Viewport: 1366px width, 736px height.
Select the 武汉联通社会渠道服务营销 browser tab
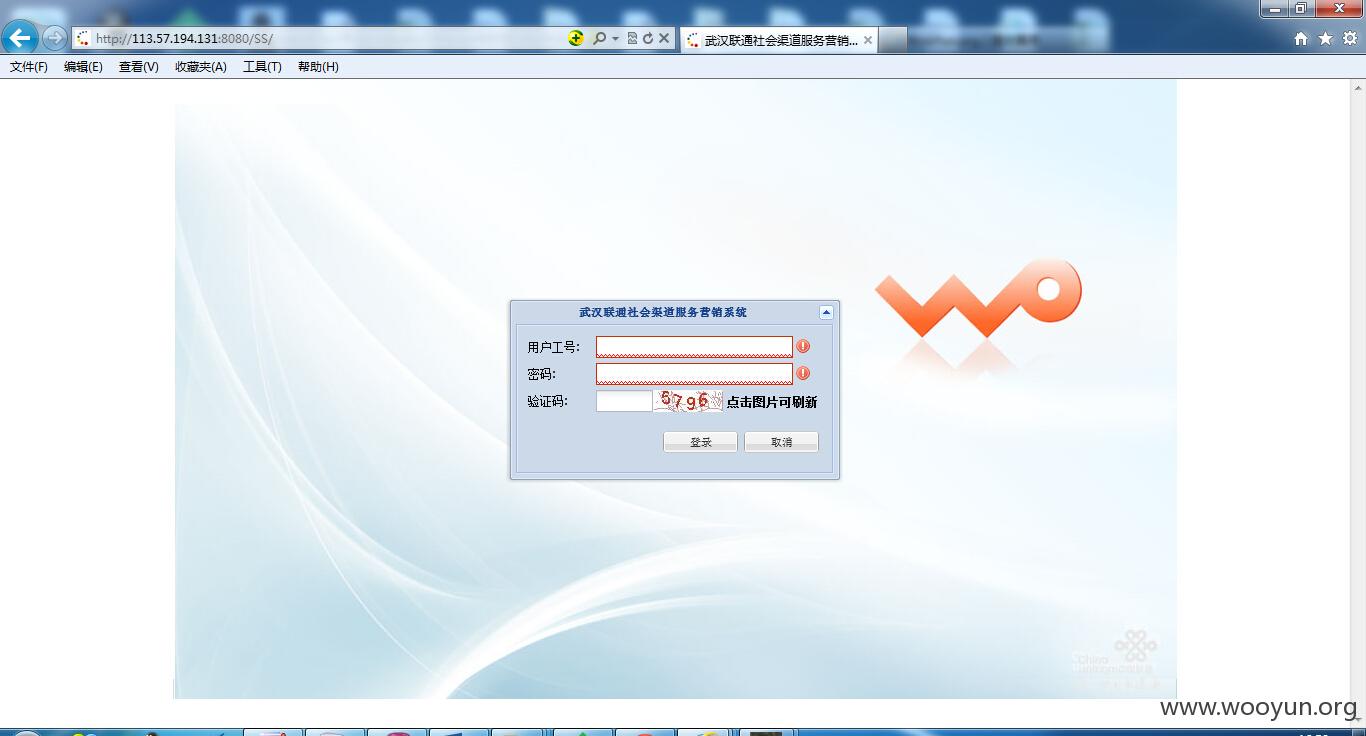(779, 40)
